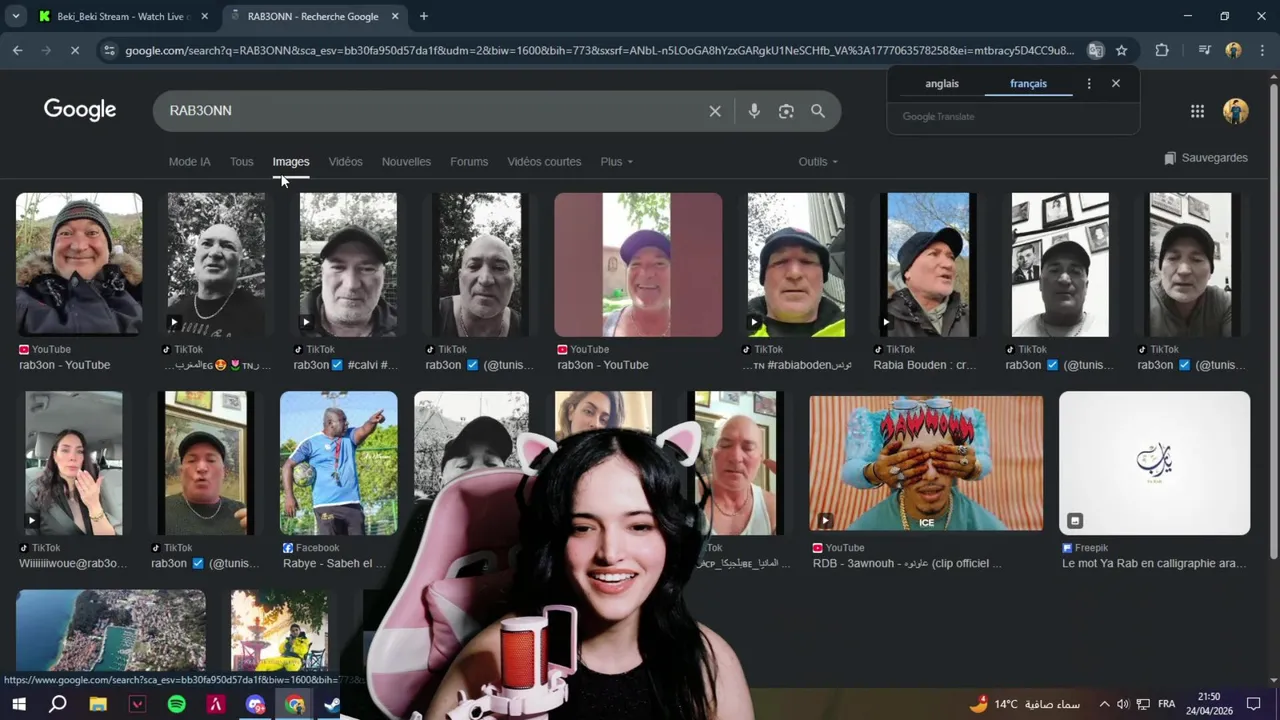Open the Rabia Bouden TikTok thumbnail
Image resolution: width=1280 pixels, height=720 pixels.
pos(928,265)
